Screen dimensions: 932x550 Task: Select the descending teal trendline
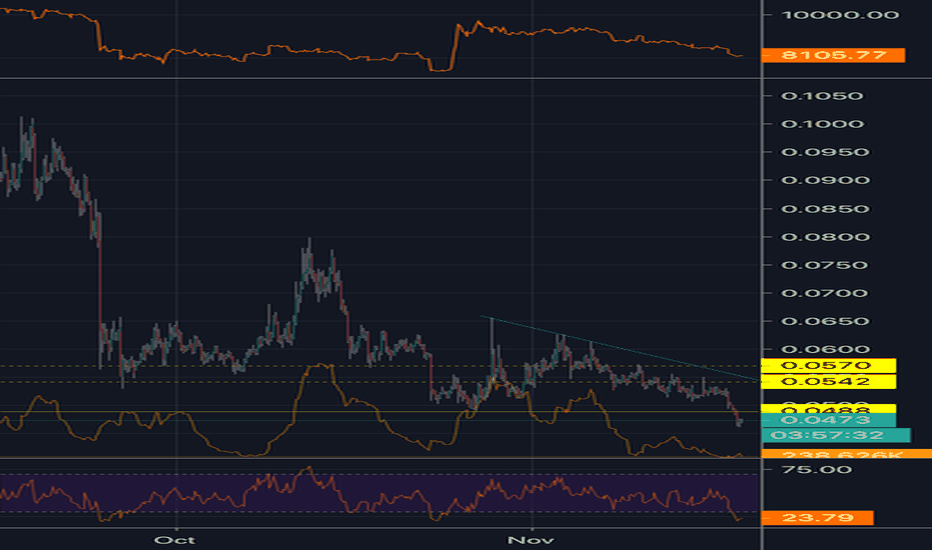(x=619, y=348)
